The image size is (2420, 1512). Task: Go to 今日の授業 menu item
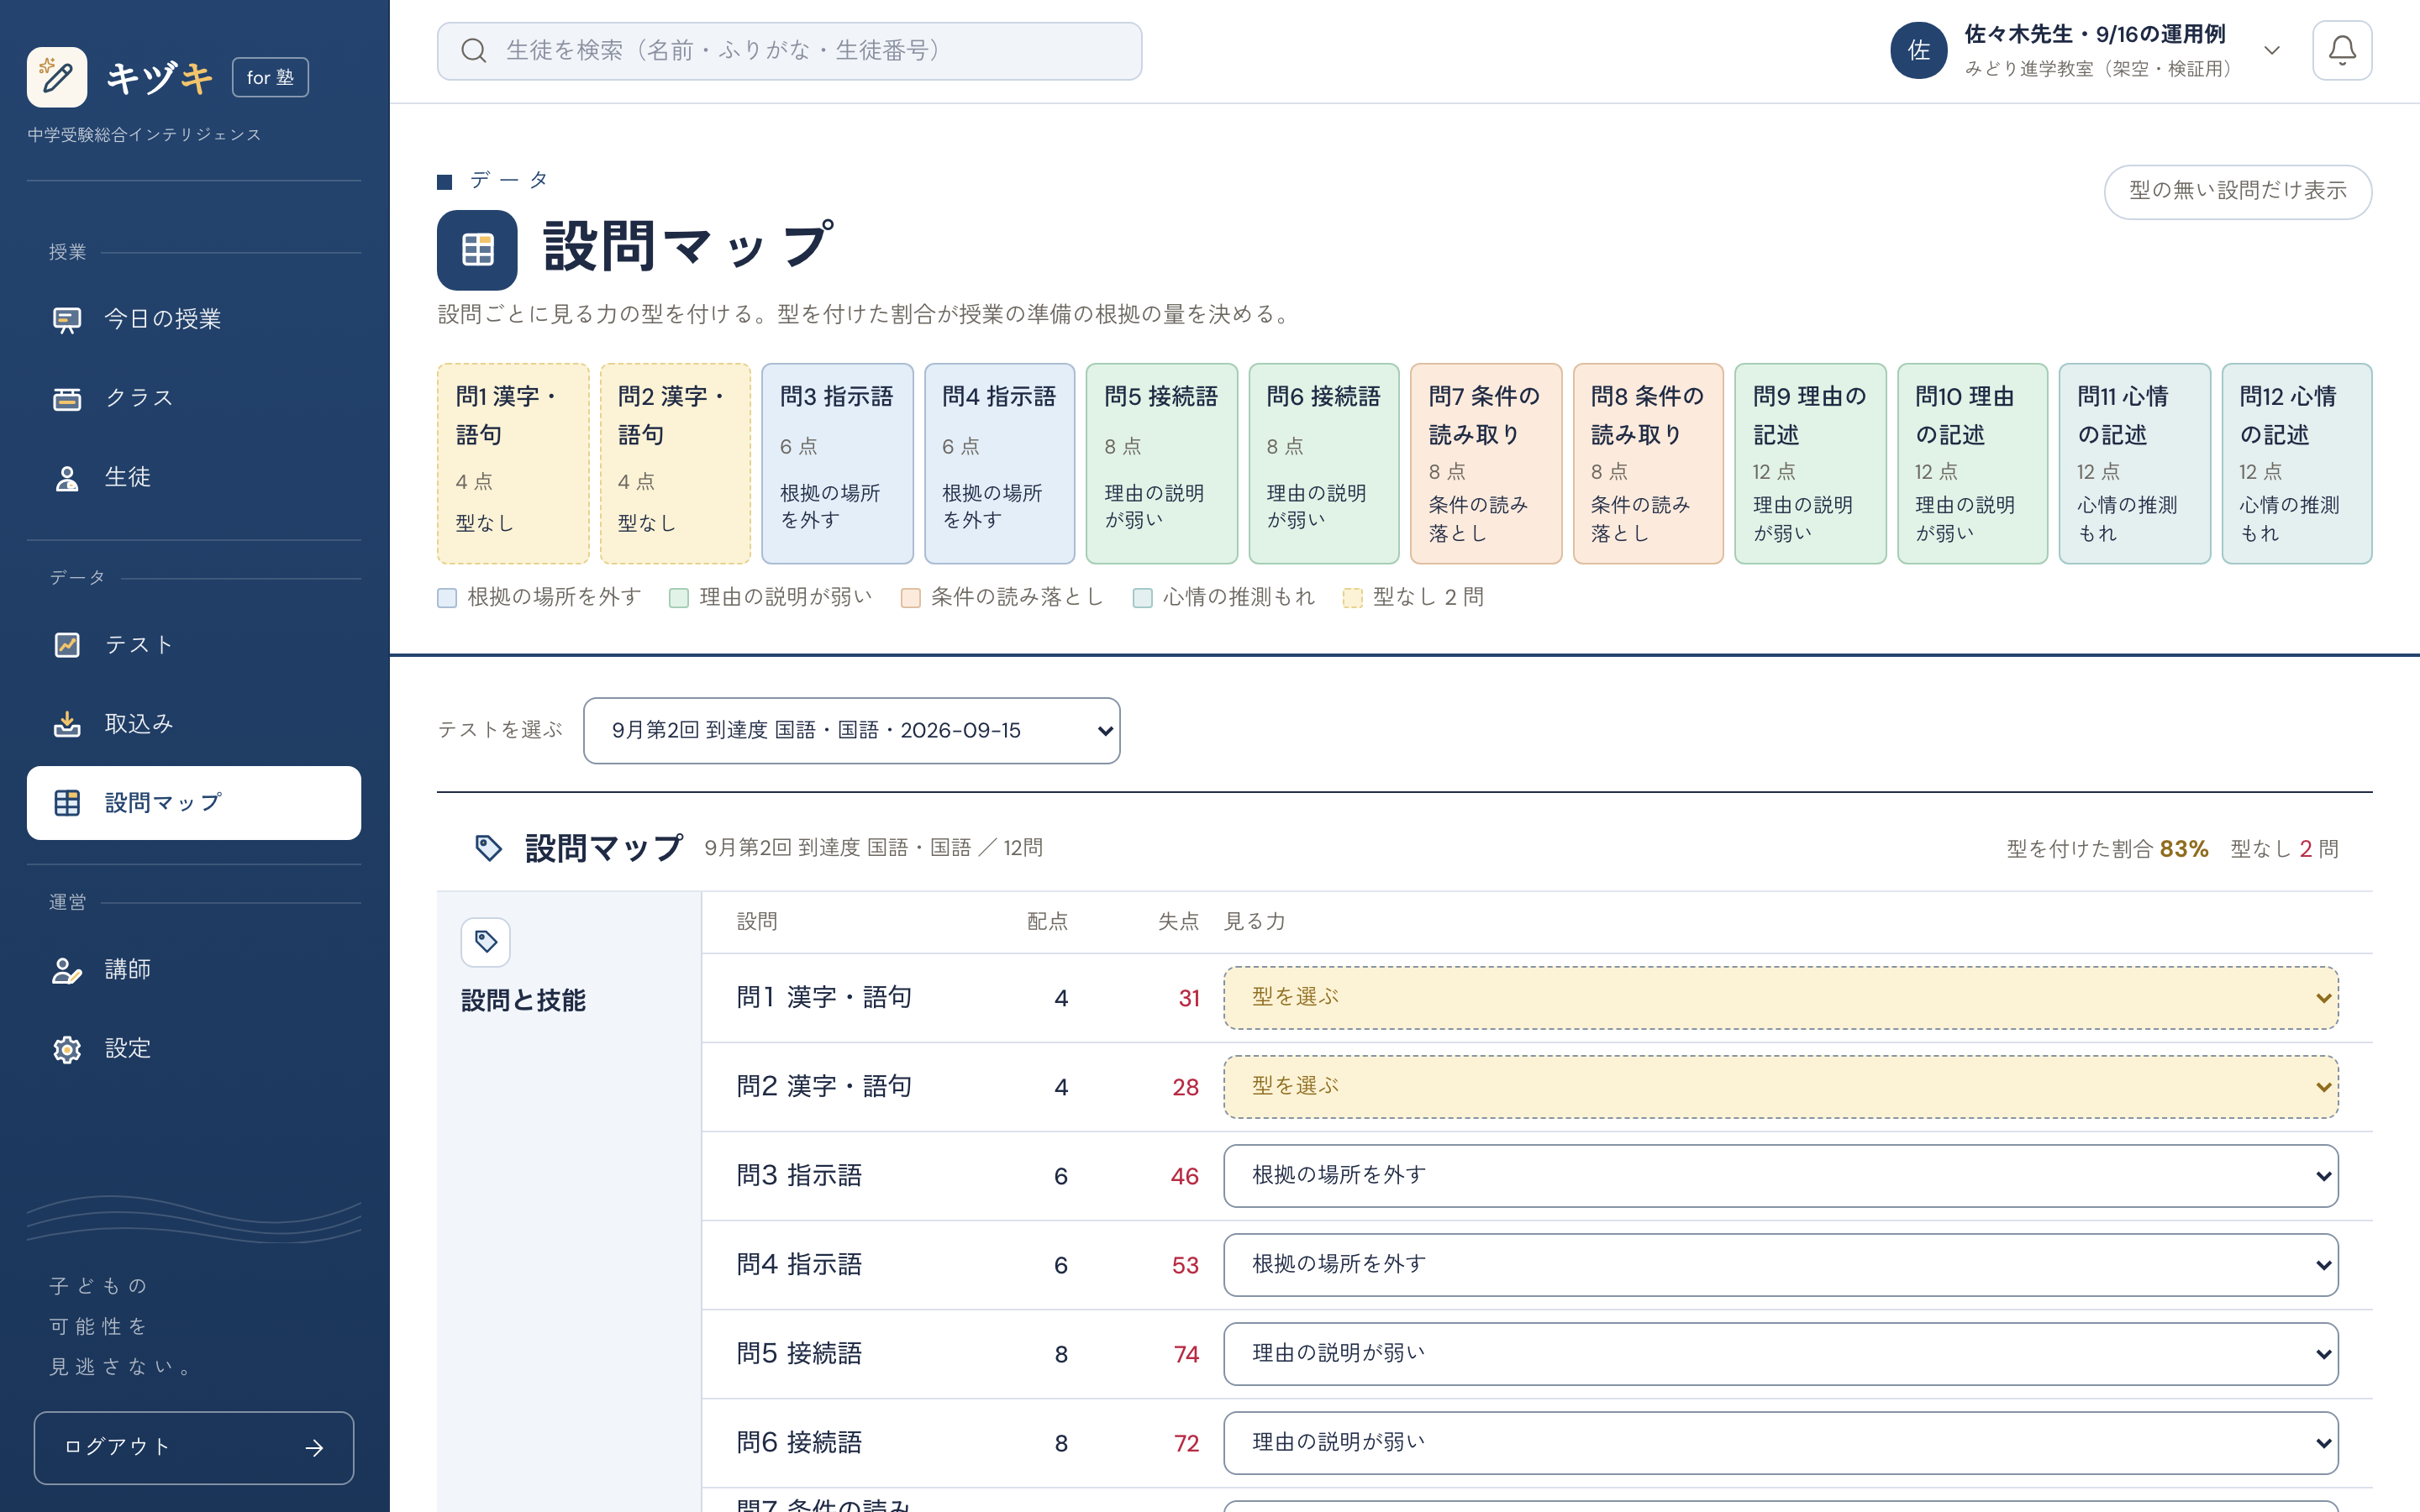[194, 319]
